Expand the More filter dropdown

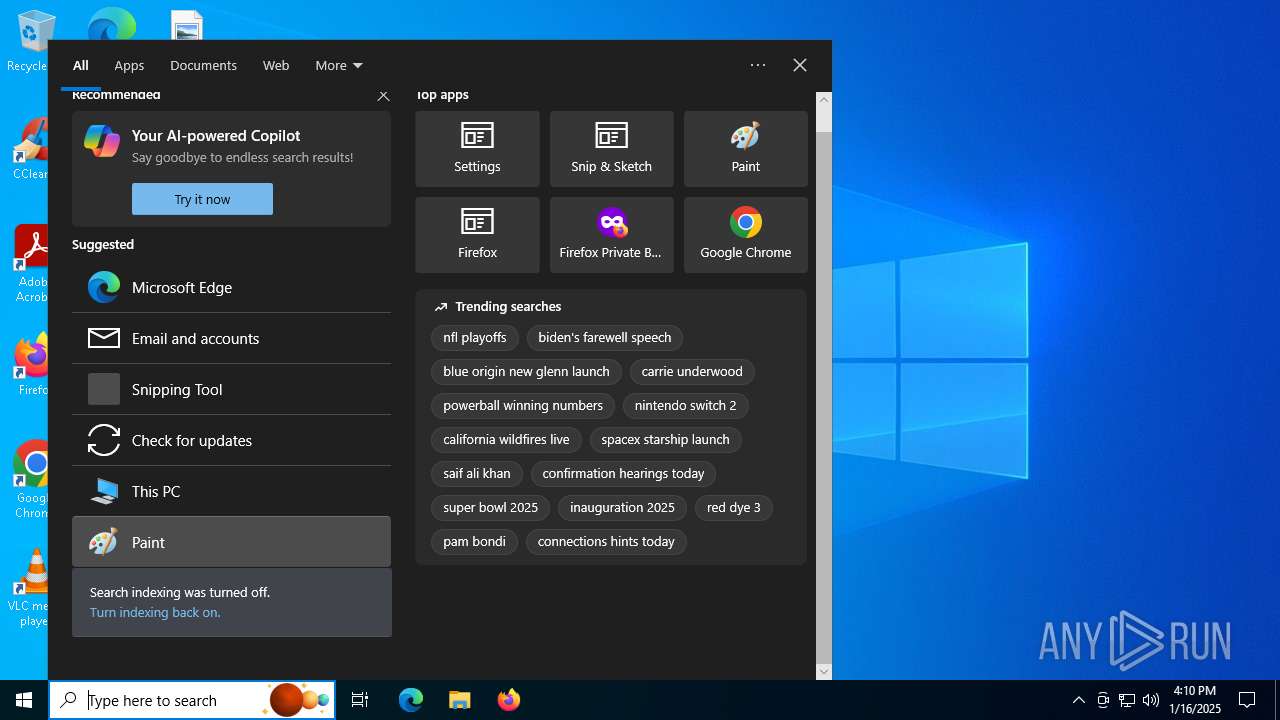point(339,65)
